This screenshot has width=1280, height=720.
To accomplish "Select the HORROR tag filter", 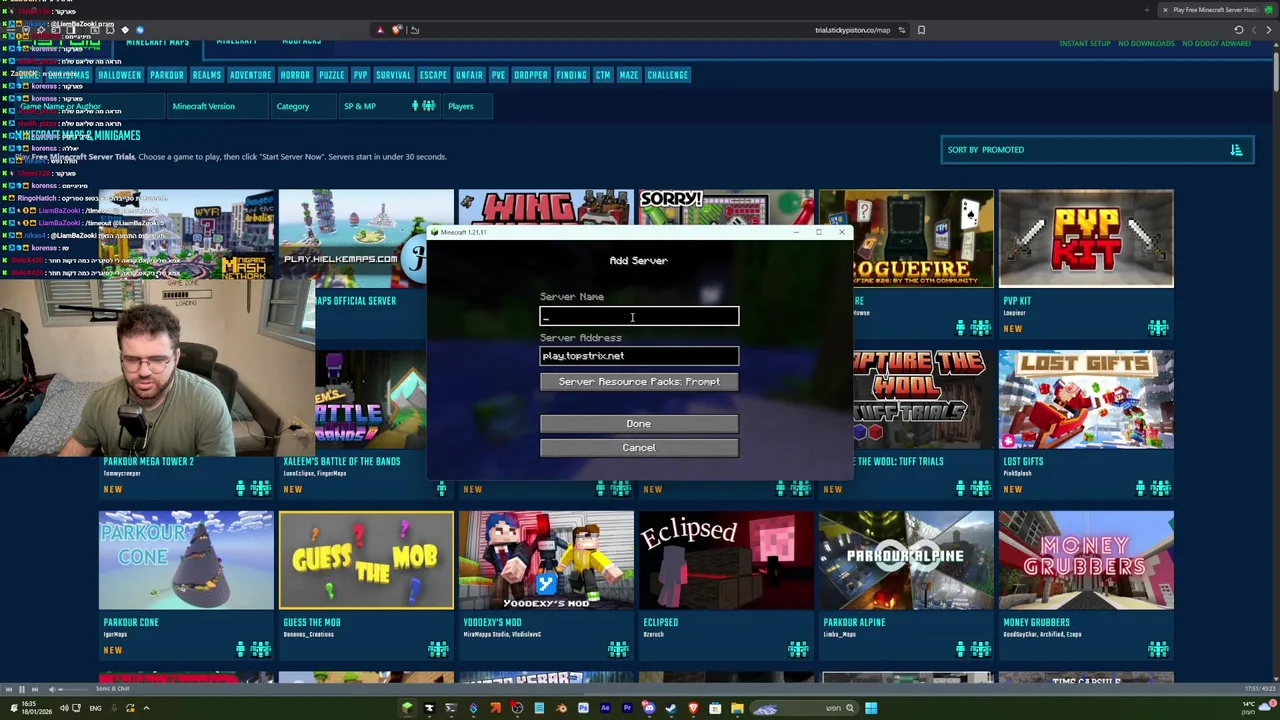I will coord(295,75).
